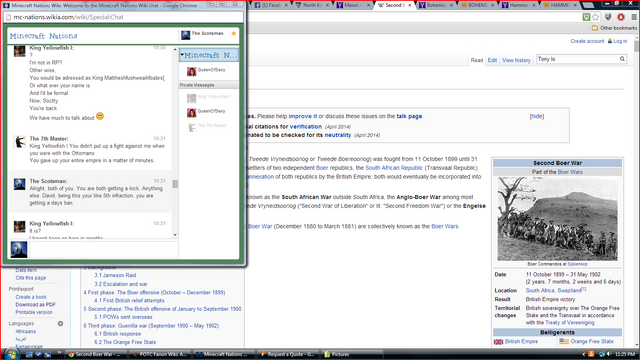Click the Wikipedia search magnifier icon
The image size is (640, 360).
tap(622, 59)
